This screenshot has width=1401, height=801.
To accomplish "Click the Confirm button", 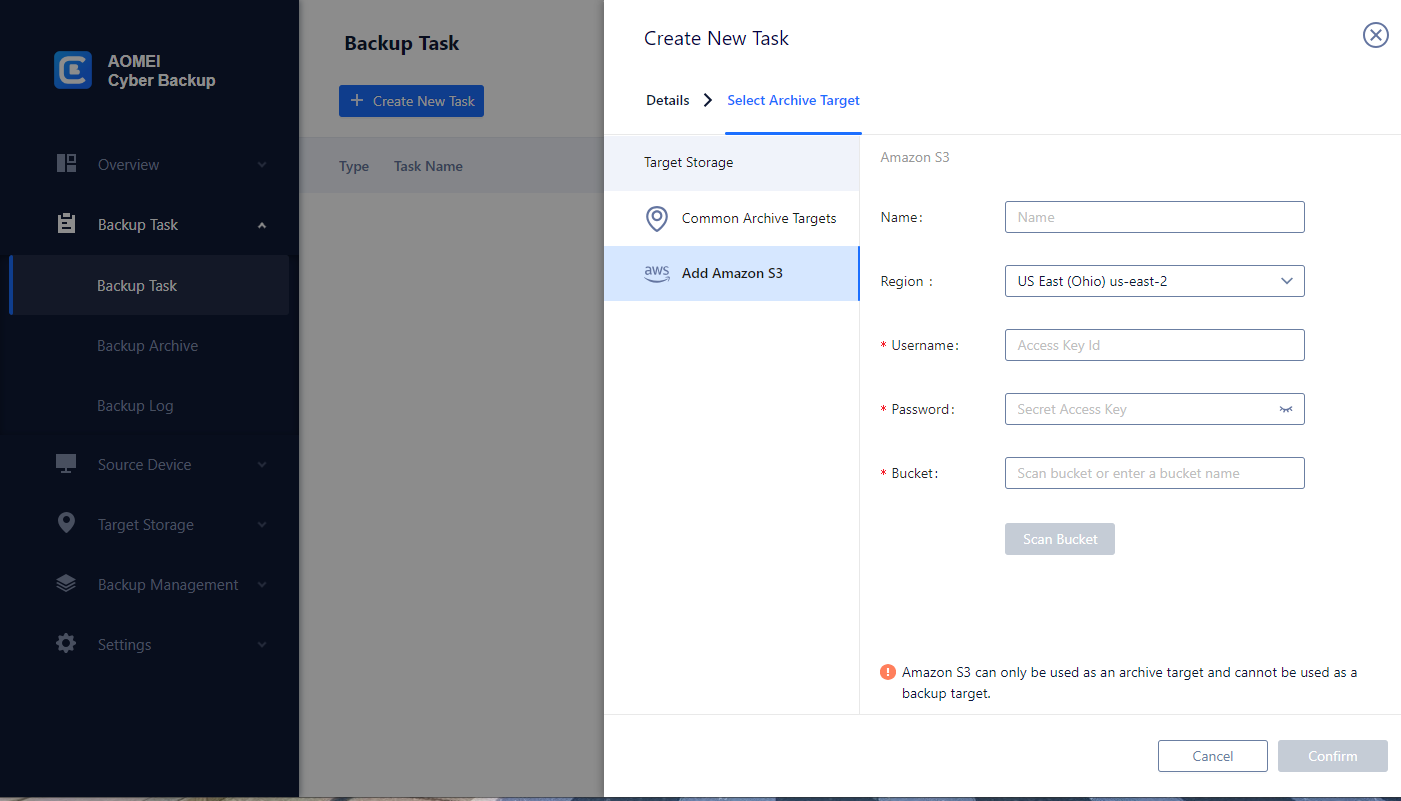I will pos(1333,756).
